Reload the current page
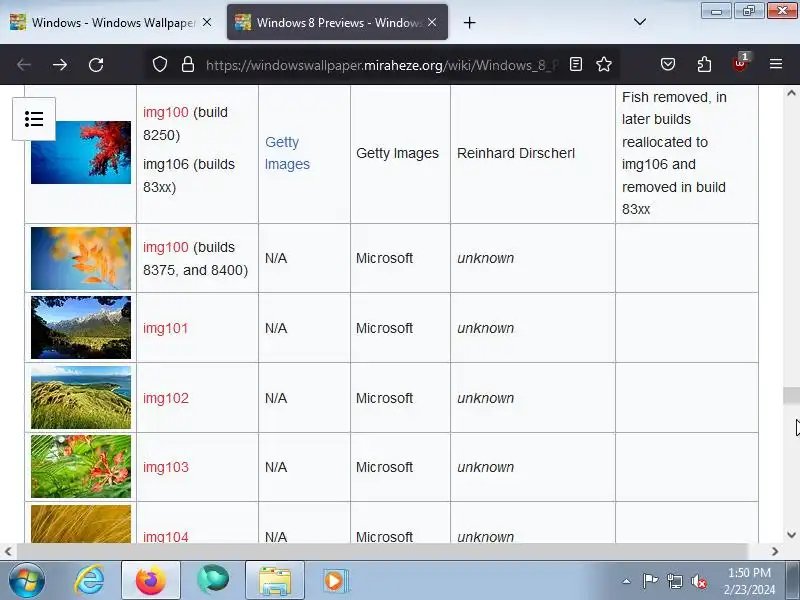 [x=96, y=65]
